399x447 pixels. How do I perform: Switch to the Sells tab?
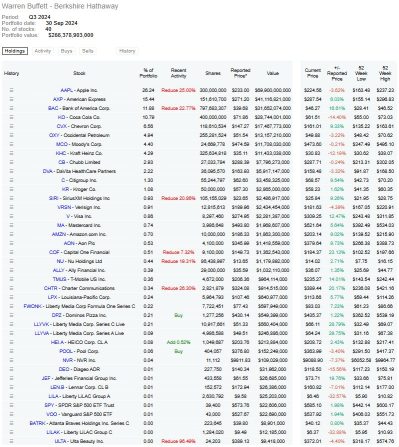88,51
